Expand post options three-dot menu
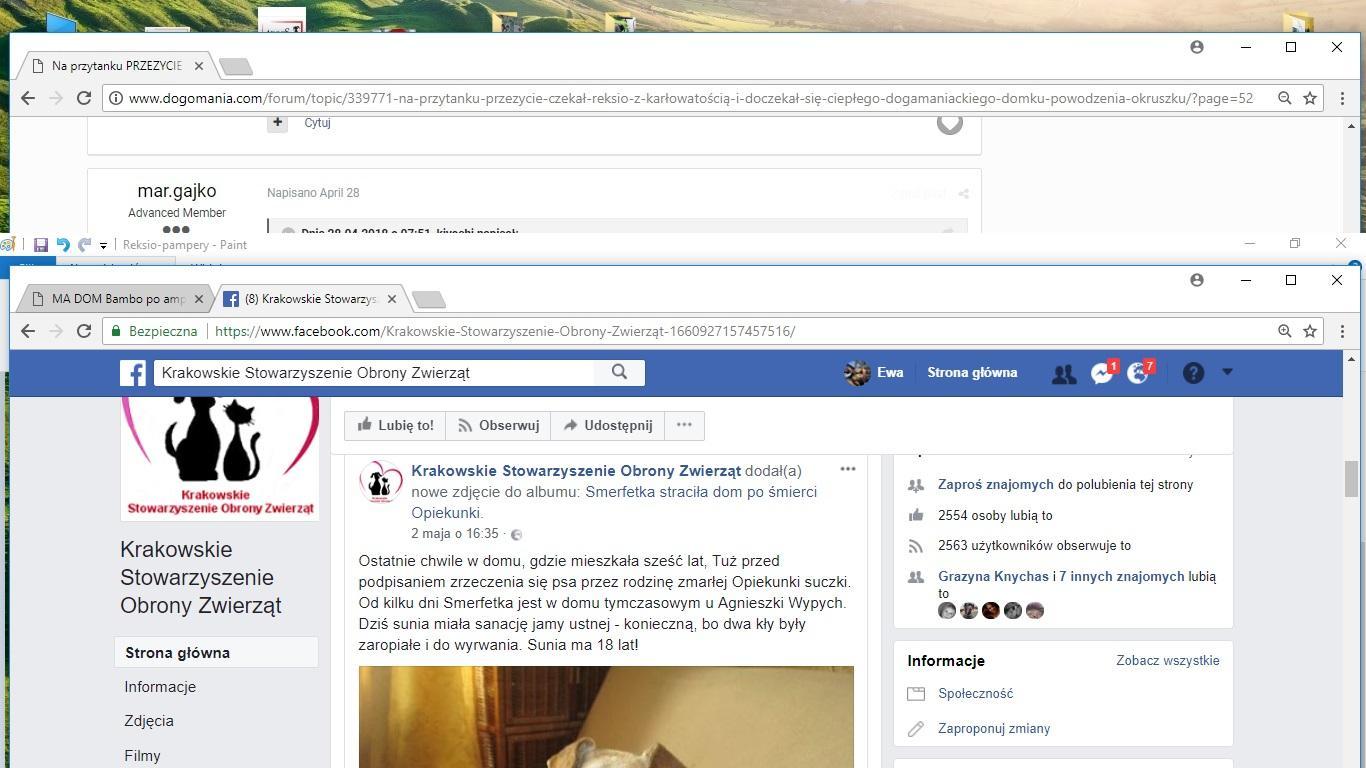 point(848,469)
